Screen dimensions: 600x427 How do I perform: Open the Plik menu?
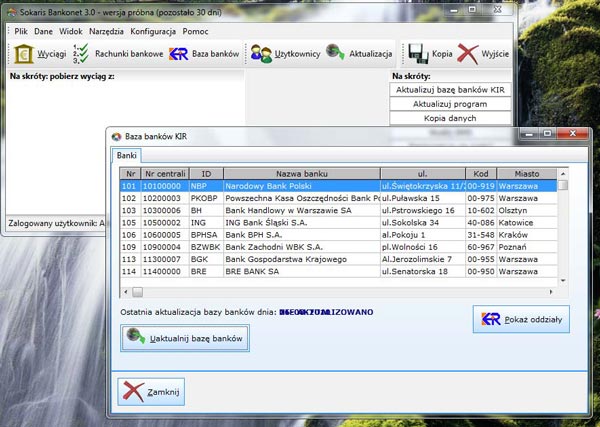point(21,31)
